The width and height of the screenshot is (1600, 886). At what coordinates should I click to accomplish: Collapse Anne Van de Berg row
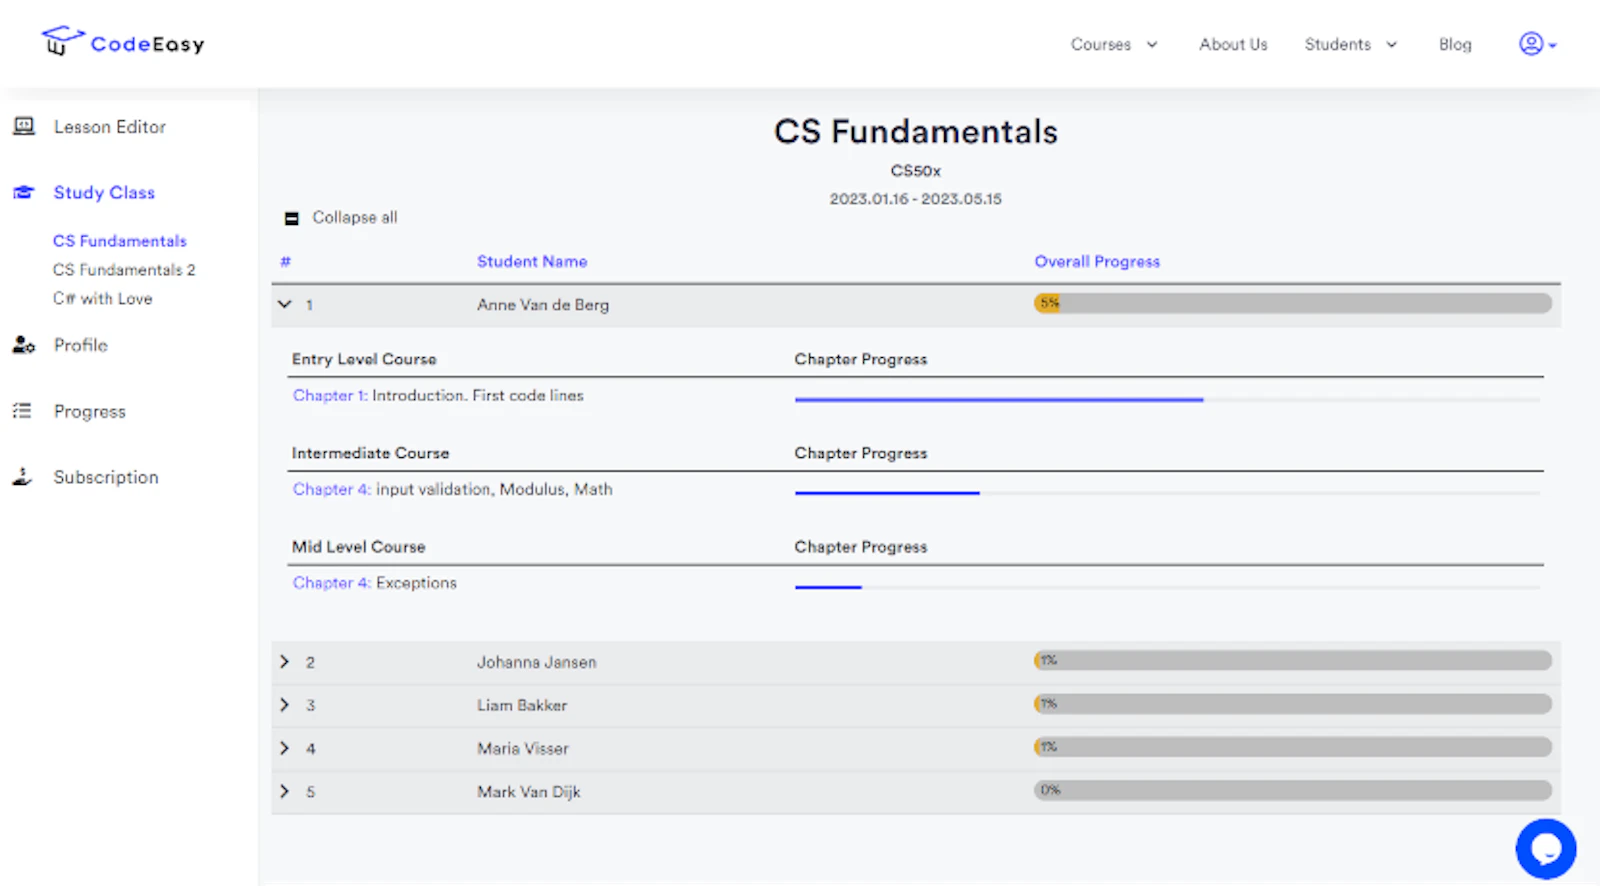pos(285,304)
